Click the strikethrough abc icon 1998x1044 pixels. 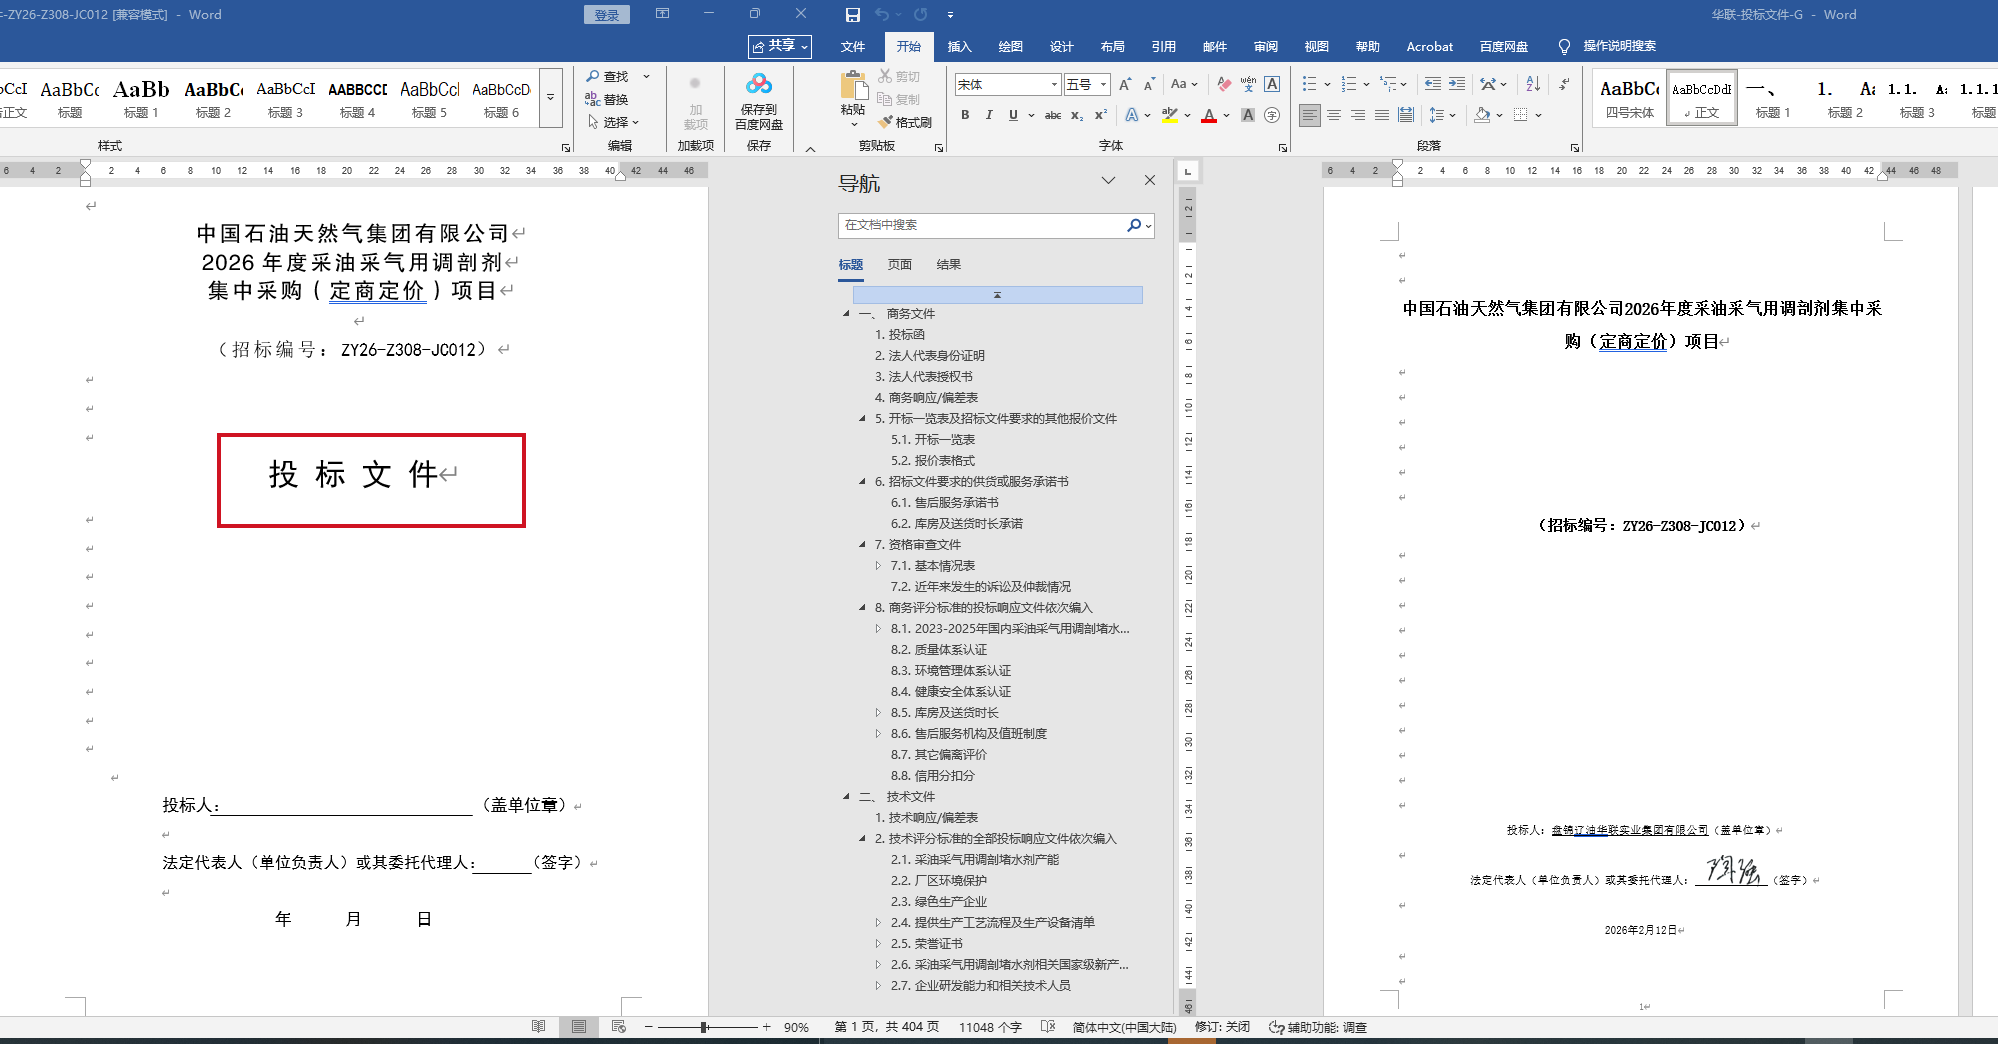point(1052,115)
